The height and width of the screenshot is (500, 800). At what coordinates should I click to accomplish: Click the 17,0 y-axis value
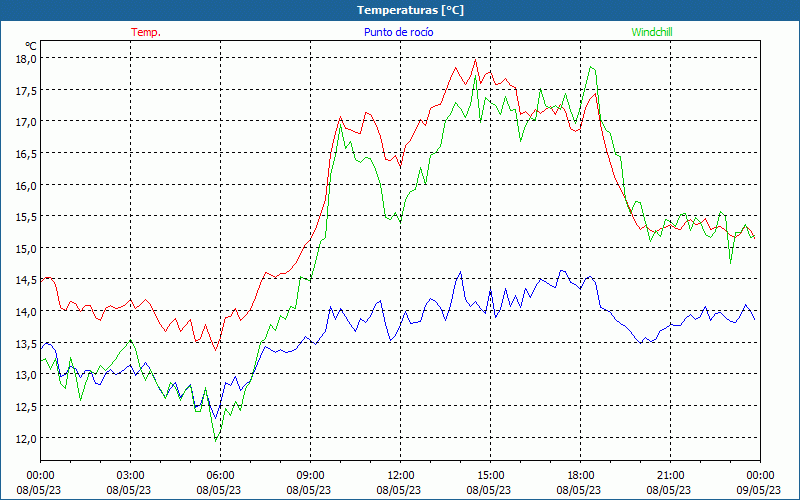coord(28,121)
